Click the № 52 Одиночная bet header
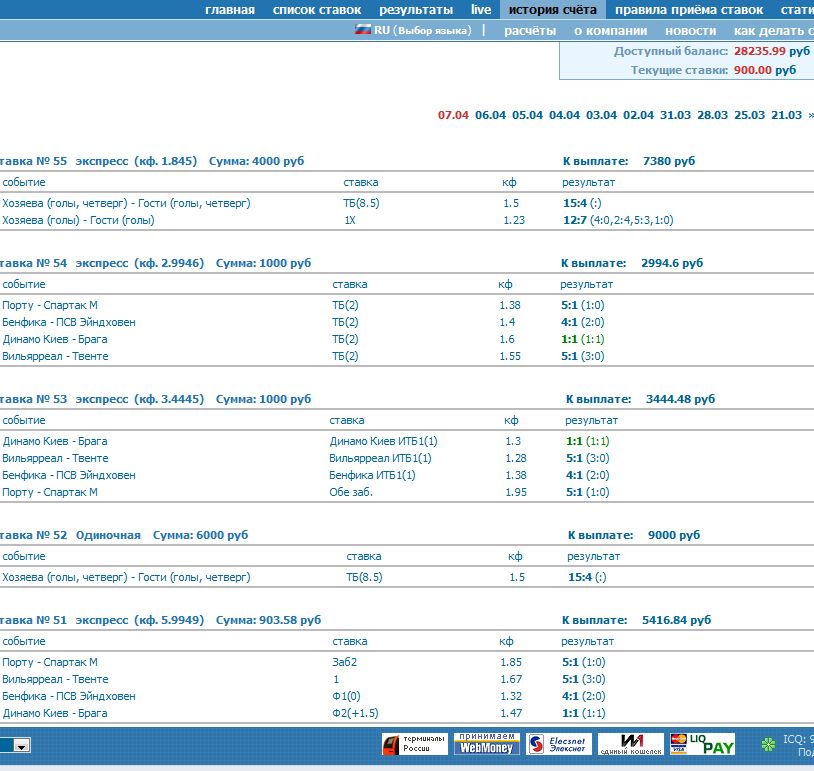The height and width of the screenshot is (771, 814). click(70, 535)
